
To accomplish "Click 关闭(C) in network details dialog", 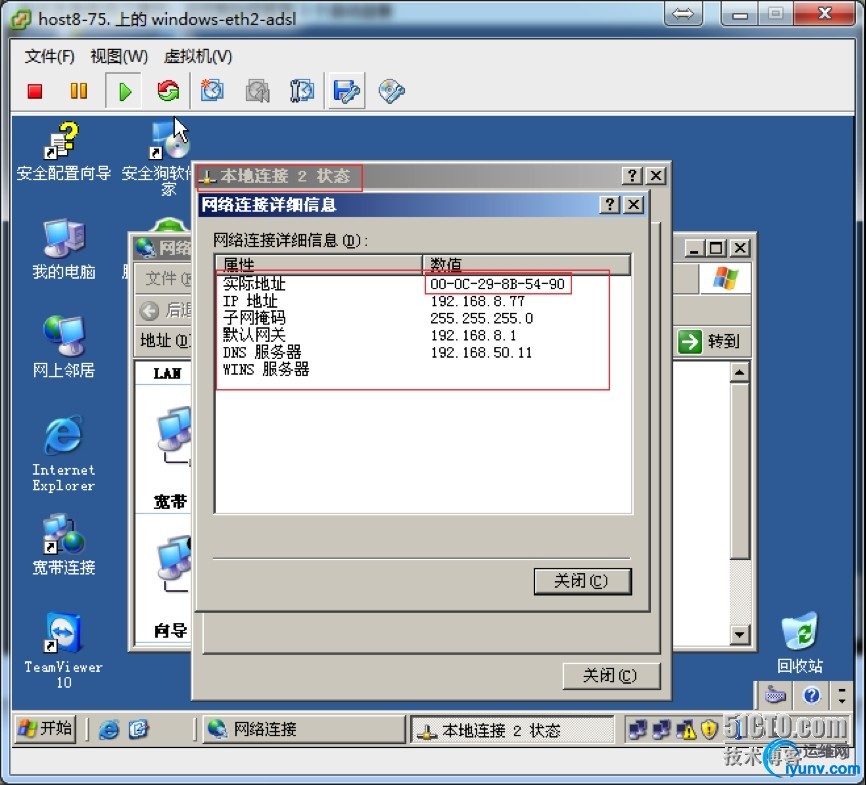I will tap(582, 581).
